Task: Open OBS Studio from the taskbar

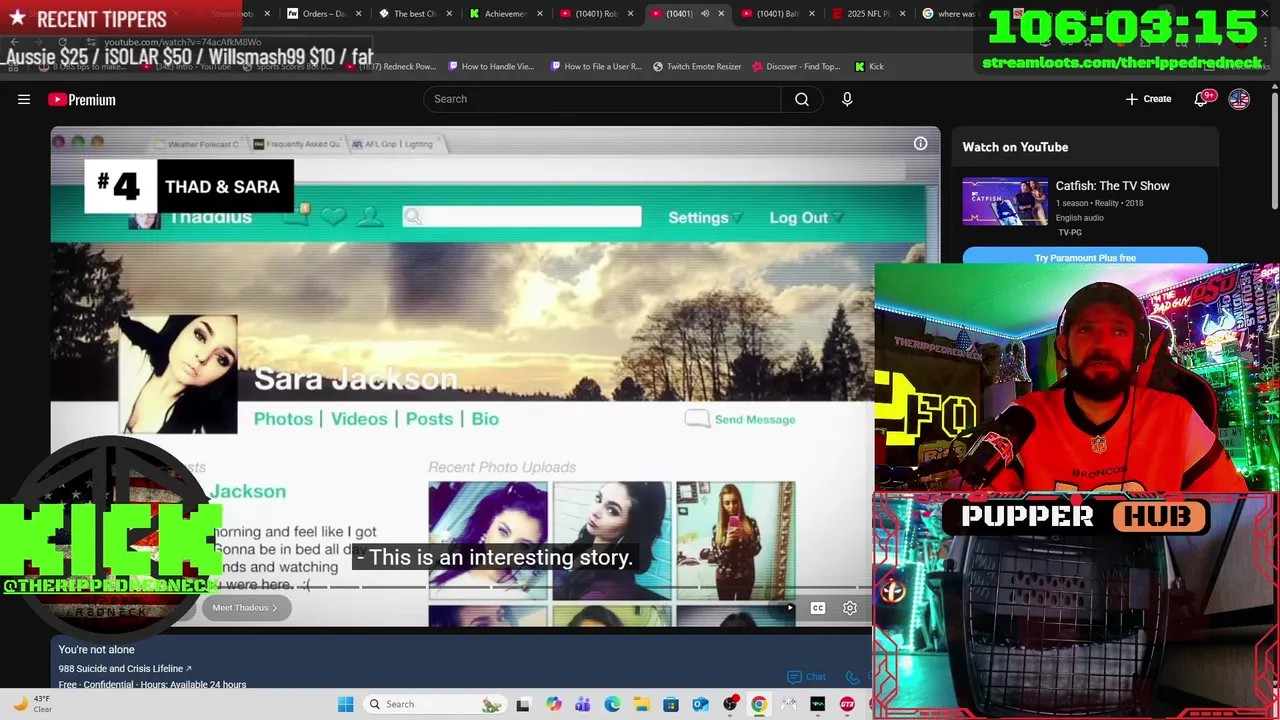Action: (x=730, y=704)
